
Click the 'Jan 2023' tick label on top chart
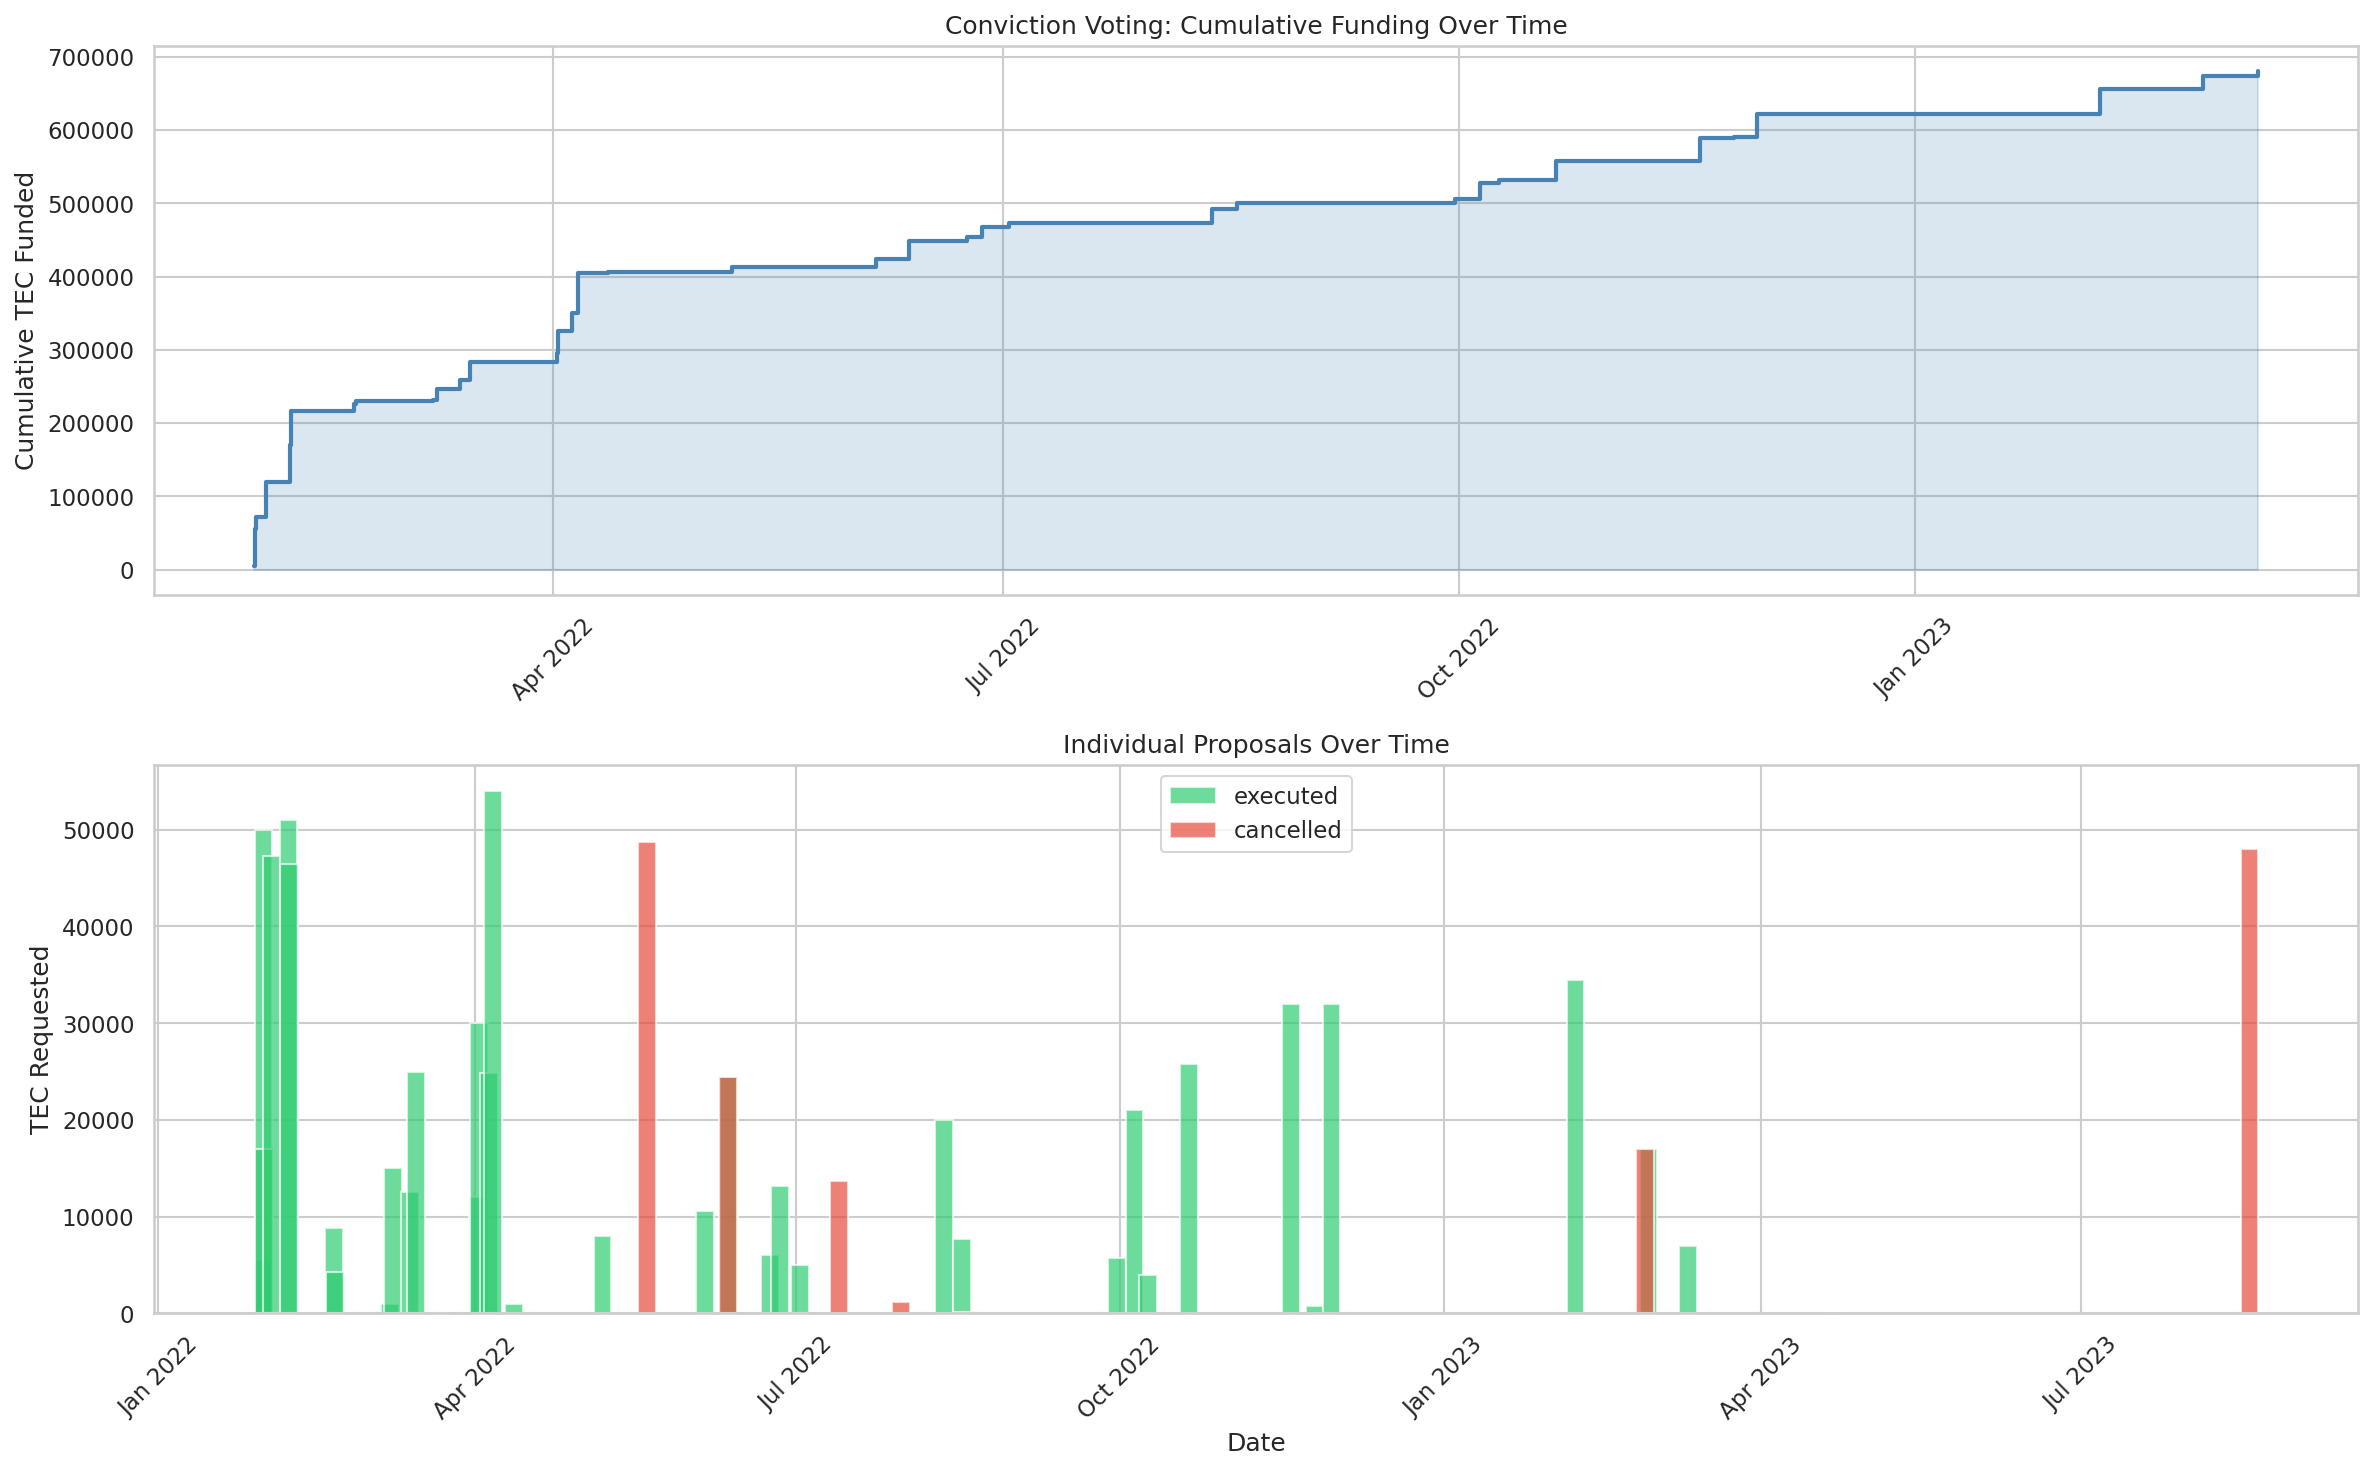(1912, 658)
